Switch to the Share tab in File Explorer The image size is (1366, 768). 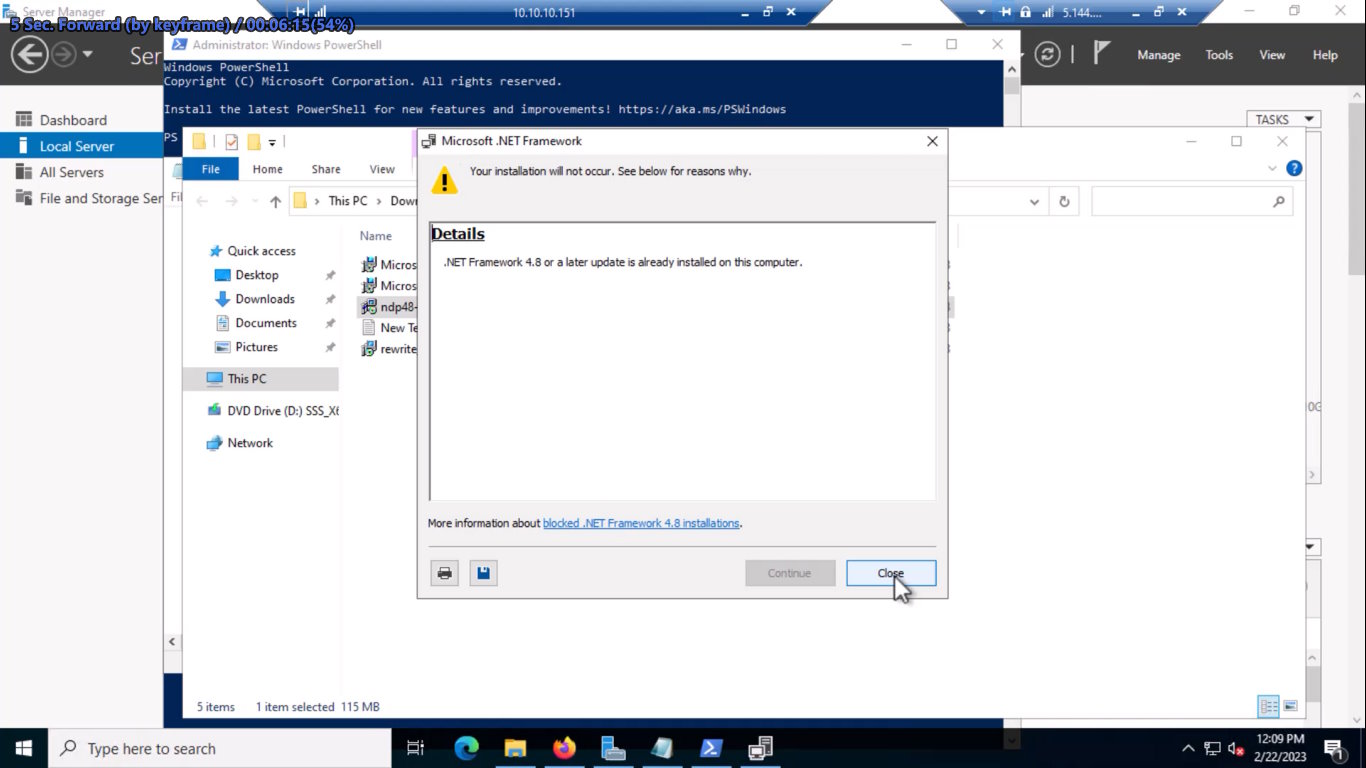[x=325, y=169]
